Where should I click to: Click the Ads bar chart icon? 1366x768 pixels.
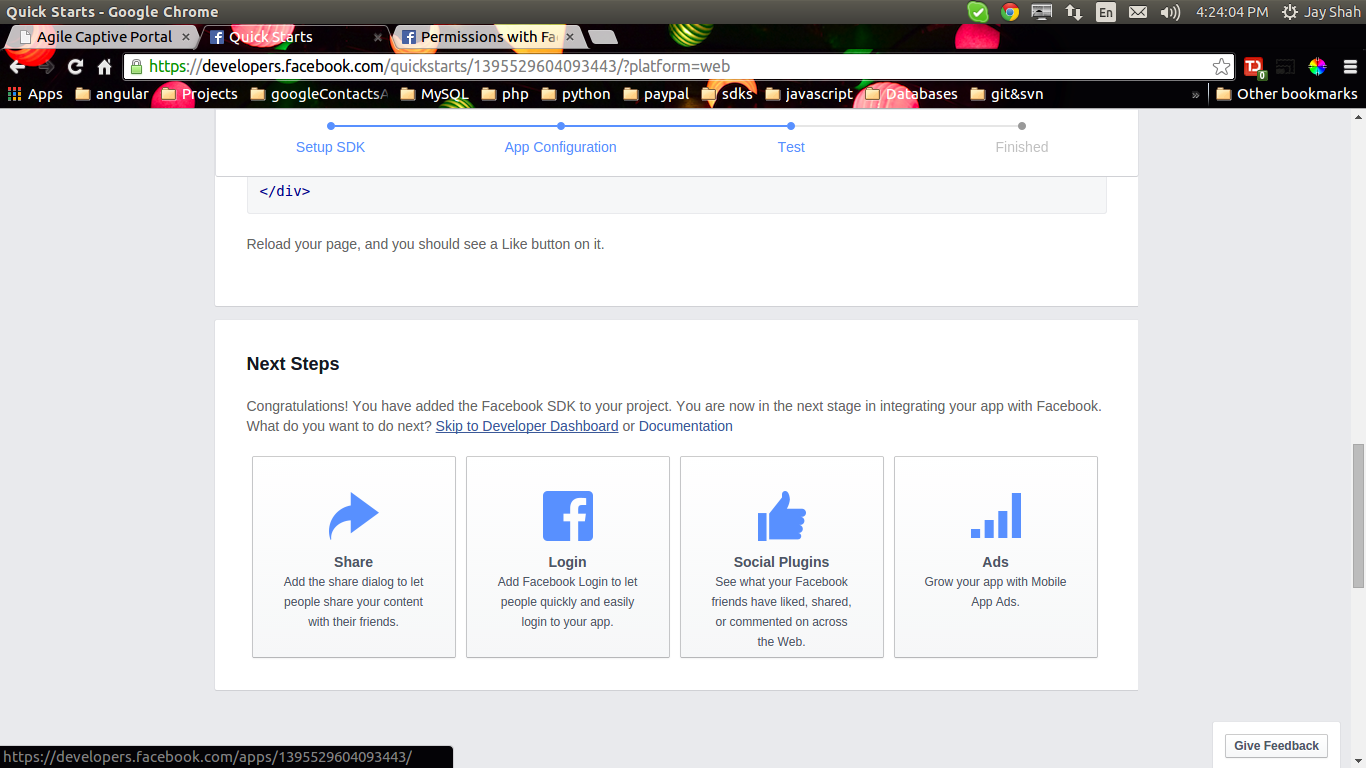click(996, 516)
